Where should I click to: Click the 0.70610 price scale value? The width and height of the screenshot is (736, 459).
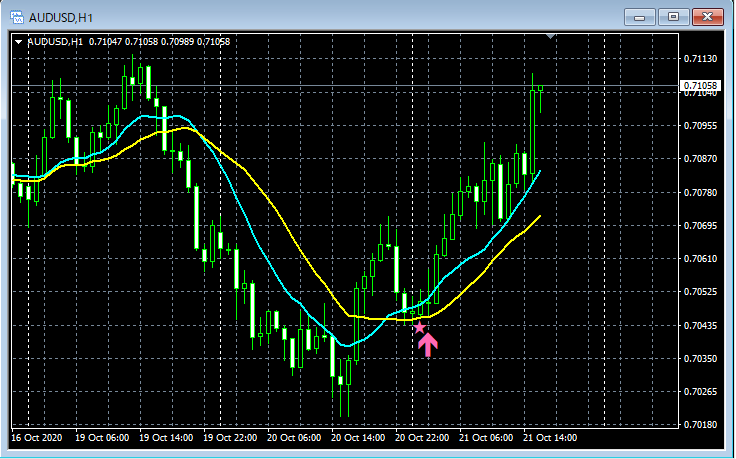[x=700, y=259]
